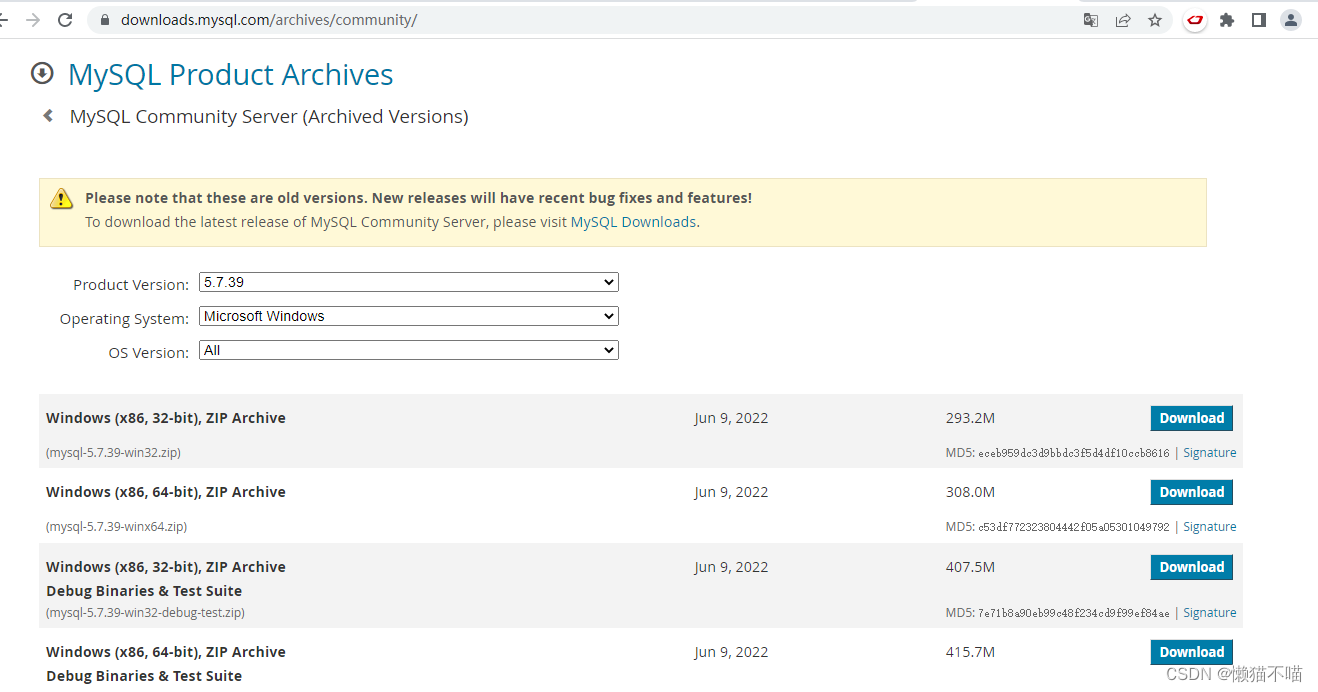This screenshot has width=1318, height=692.
Task: Click the browser forward arrow
Action: point(33,20)
